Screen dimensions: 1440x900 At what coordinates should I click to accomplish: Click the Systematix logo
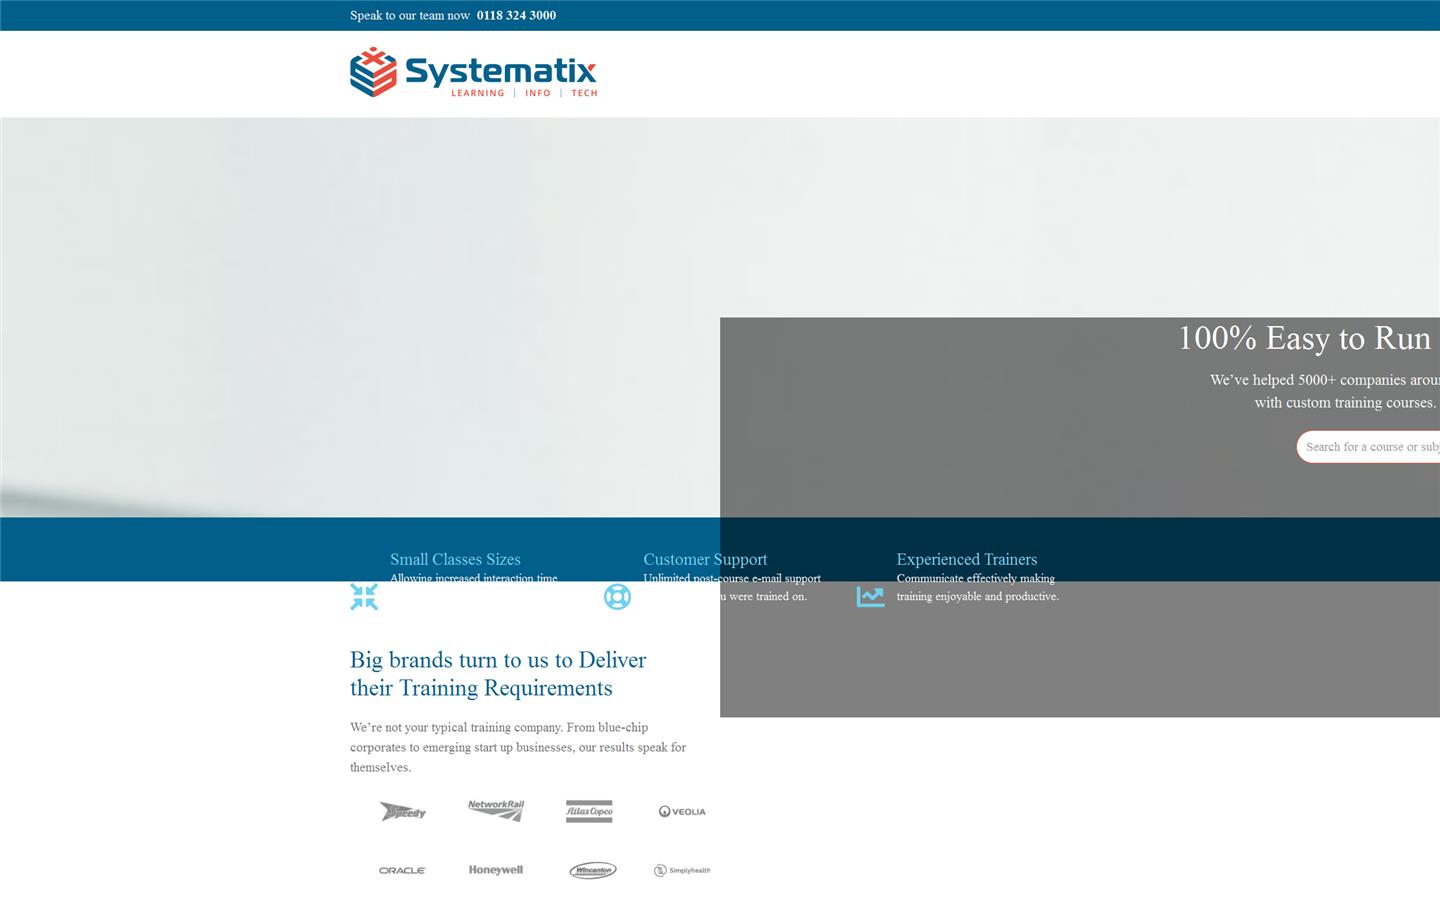(473, 72)
